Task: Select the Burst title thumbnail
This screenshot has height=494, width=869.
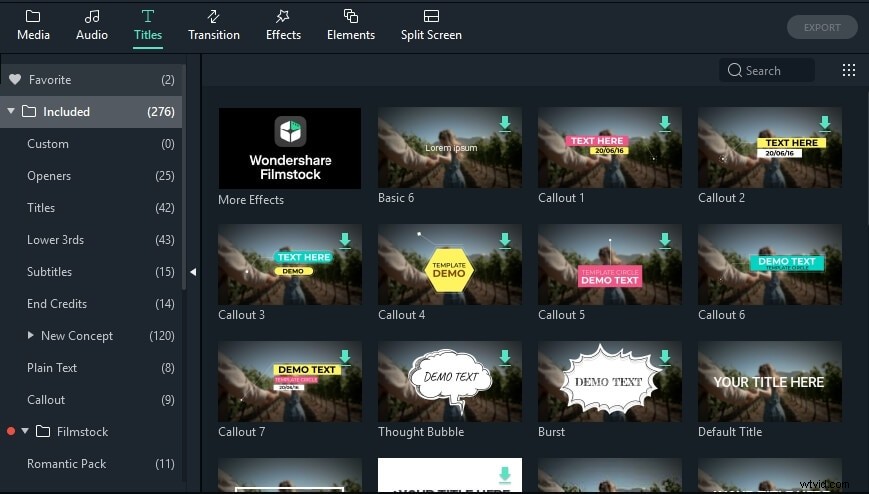Action: point(610,381)
